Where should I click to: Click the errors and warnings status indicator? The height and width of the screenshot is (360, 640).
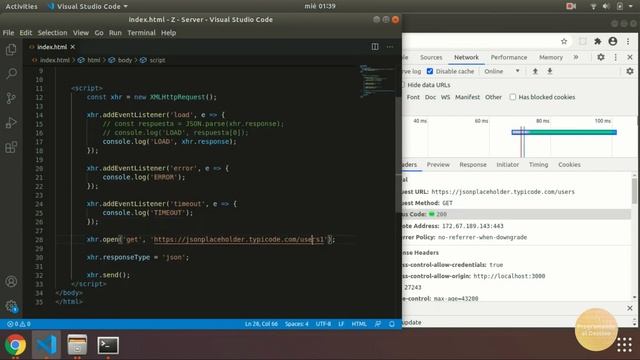[19, 324]
